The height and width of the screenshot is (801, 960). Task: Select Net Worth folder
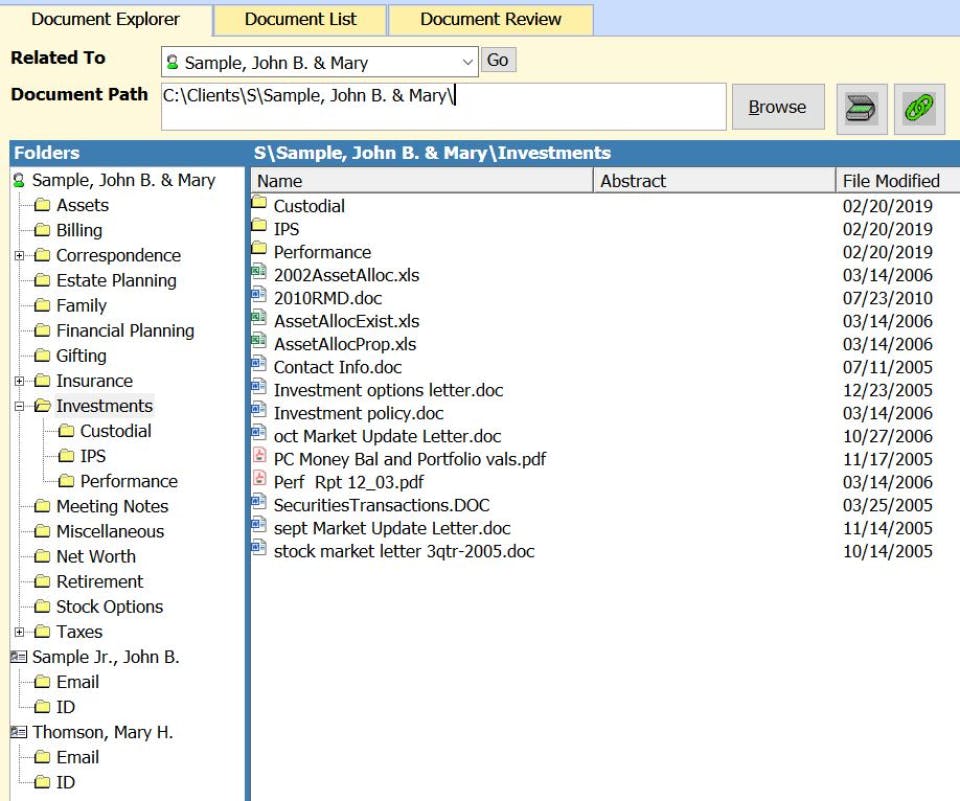(x=96, y=557)
